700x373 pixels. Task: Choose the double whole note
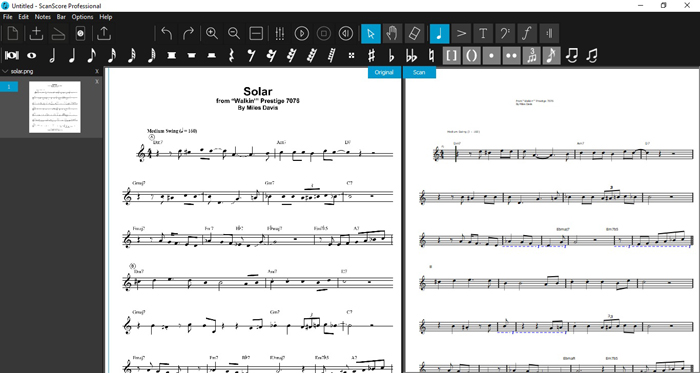pyautogui.click(x=12, y=56)
